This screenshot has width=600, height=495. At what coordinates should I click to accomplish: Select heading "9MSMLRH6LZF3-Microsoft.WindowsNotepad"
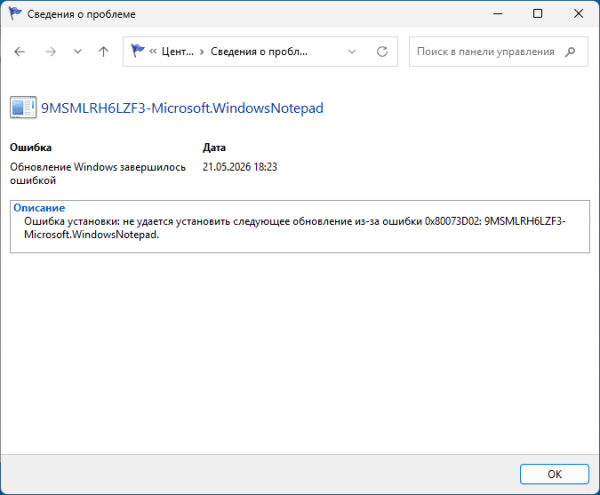(182, 108)
